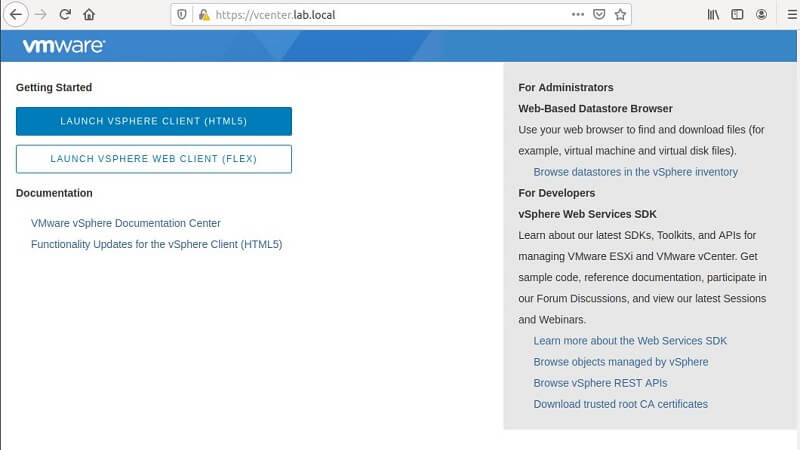The height and width of the screenshot is (450, 800).
Task: Click Download trusted root CA certificates
Action: [620, 404]
